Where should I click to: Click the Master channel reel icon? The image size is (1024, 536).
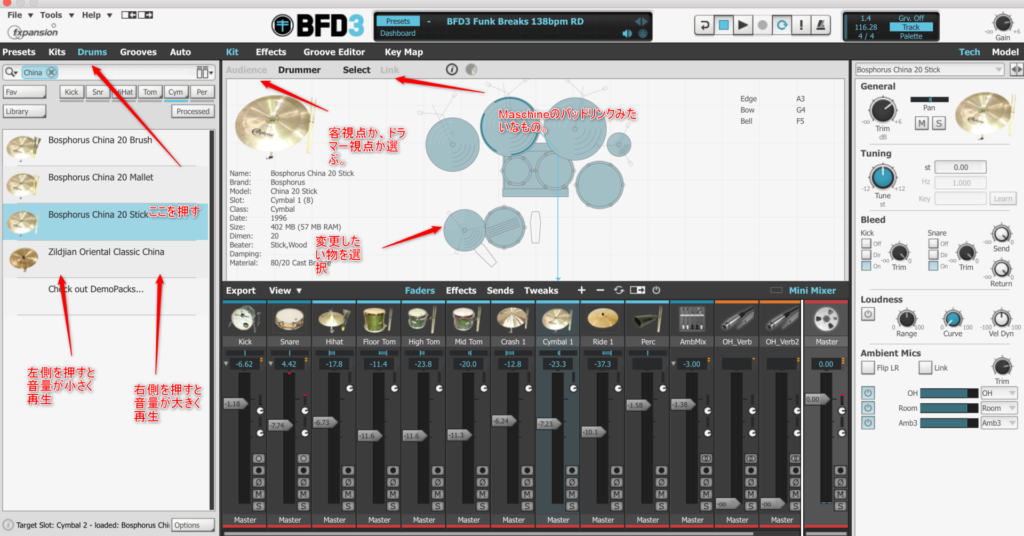coord(827,319)
